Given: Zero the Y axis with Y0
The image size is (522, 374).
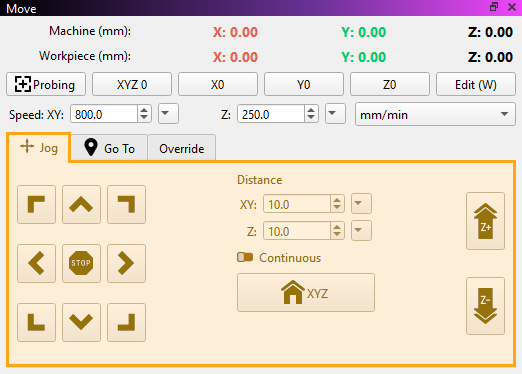Looking at the screenshot, I should point(304,84).
